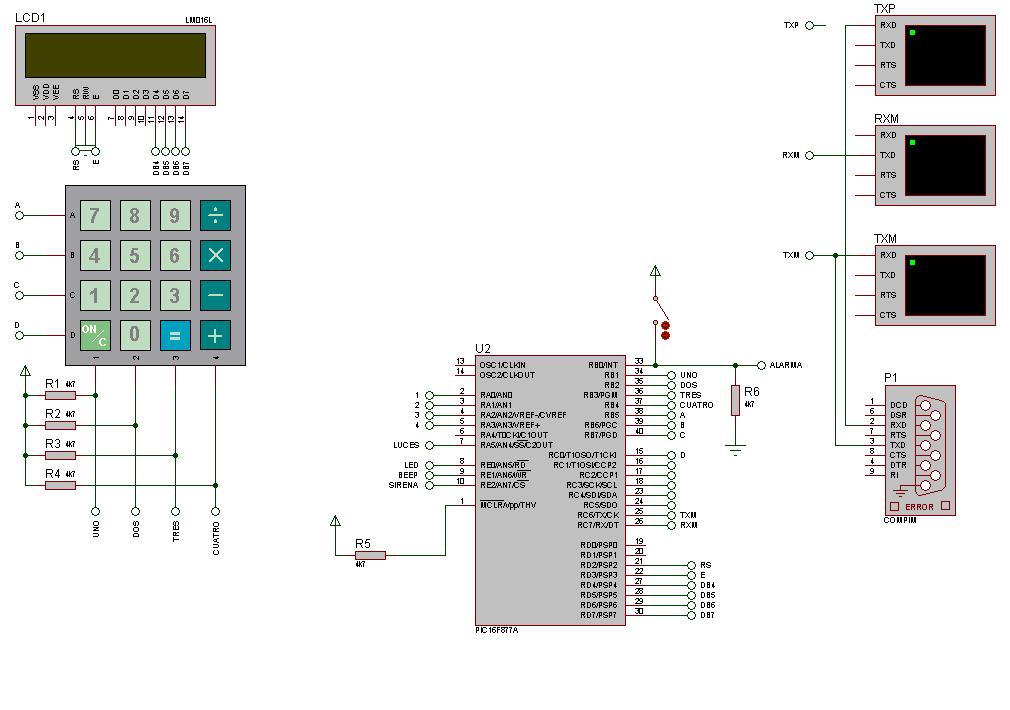Select resistor R1 below the keypad
The height and width of the screenshot is (710, 1010).
click(60, 395)
